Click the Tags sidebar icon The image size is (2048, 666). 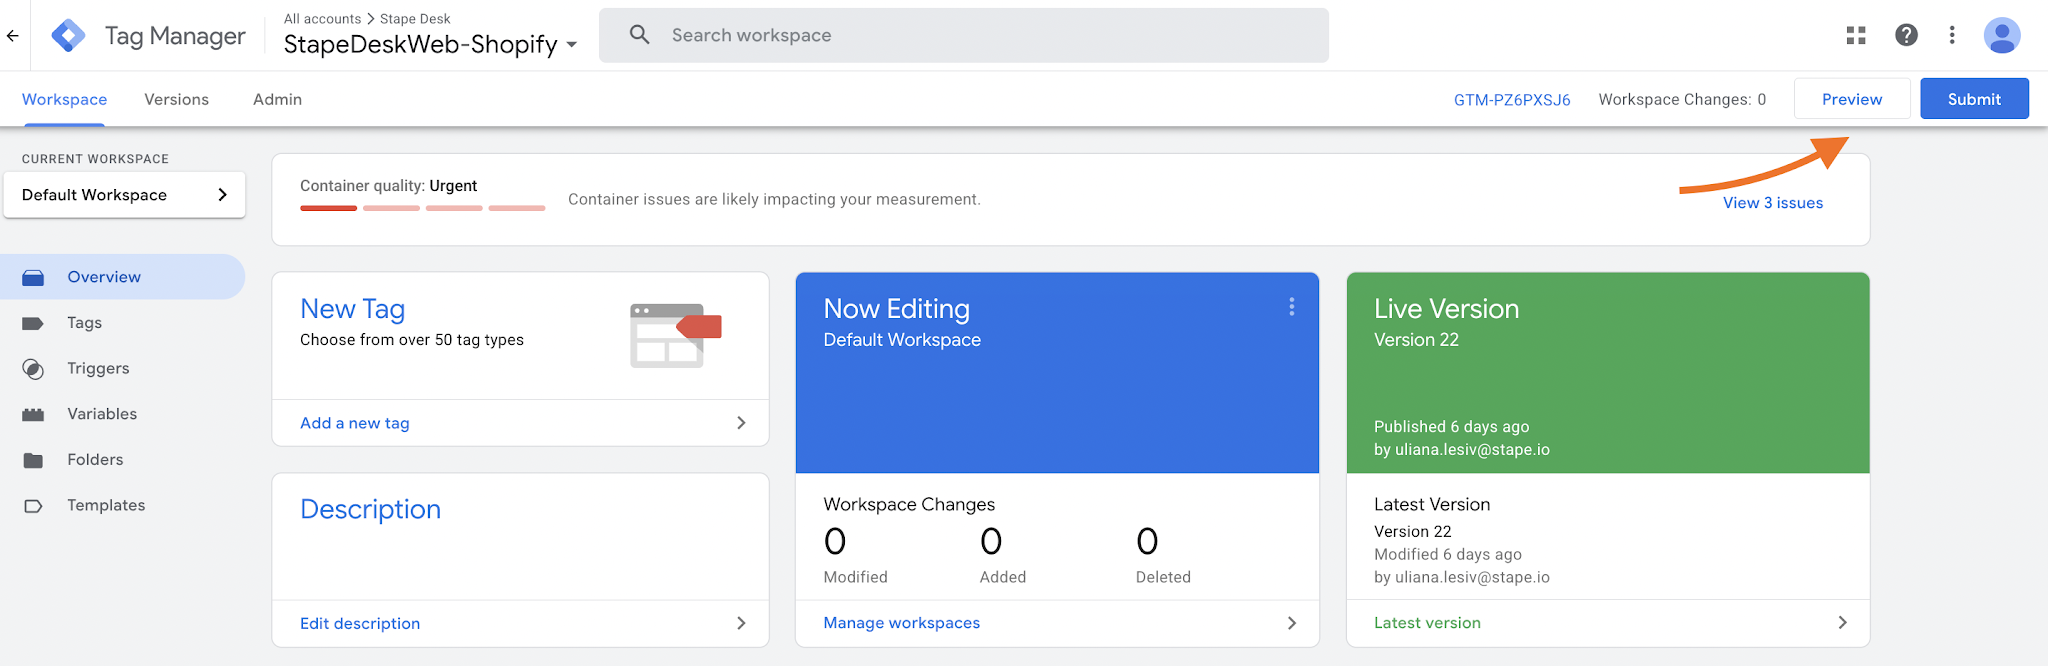point(33,323)
